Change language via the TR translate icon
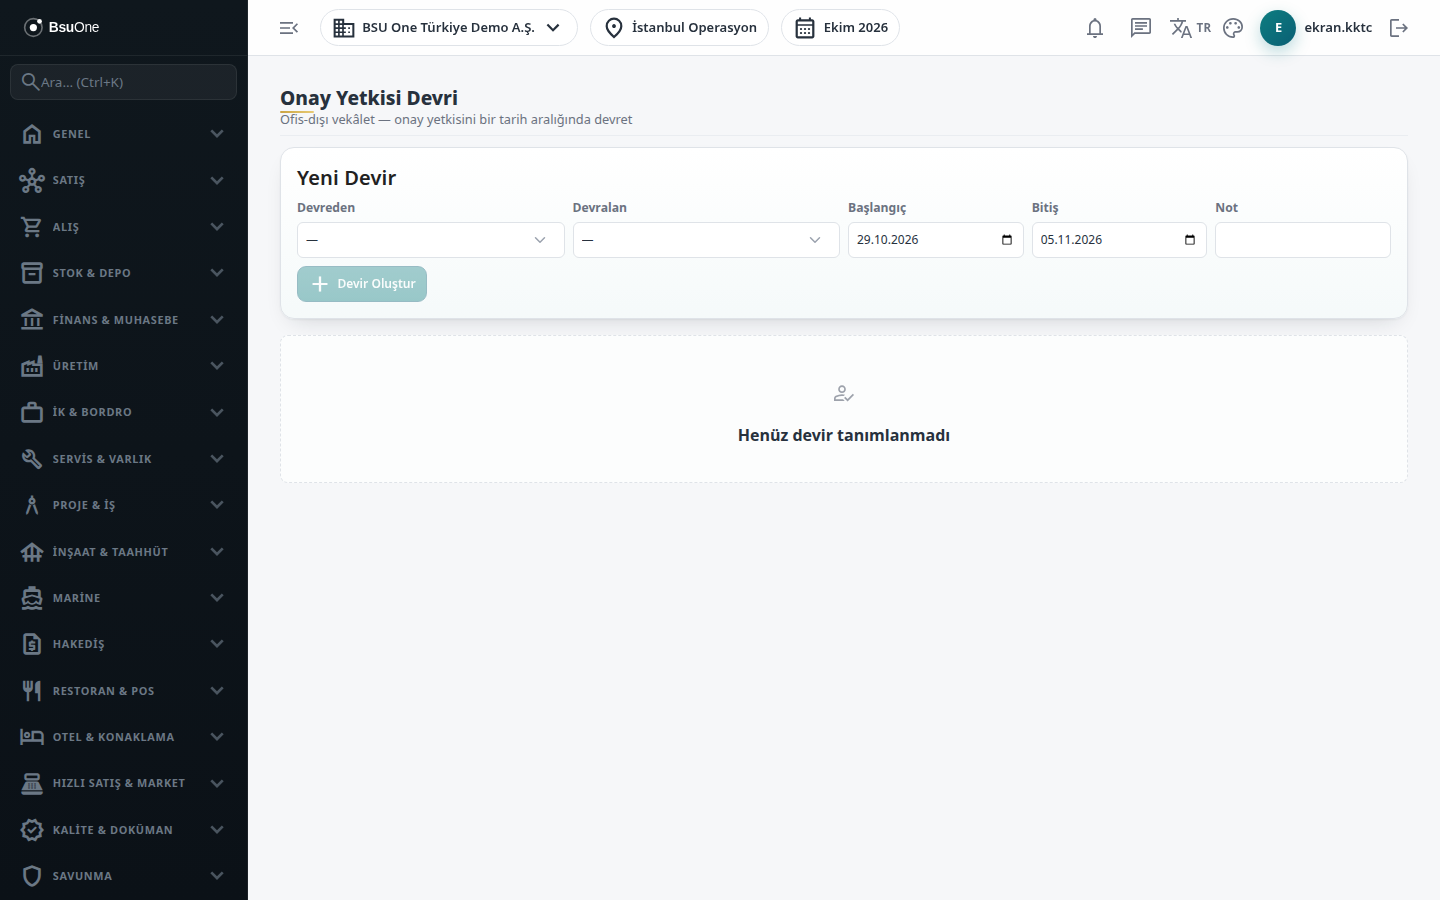The width and height of the screenshot is (1440, 900). [x=1190, y=28]
